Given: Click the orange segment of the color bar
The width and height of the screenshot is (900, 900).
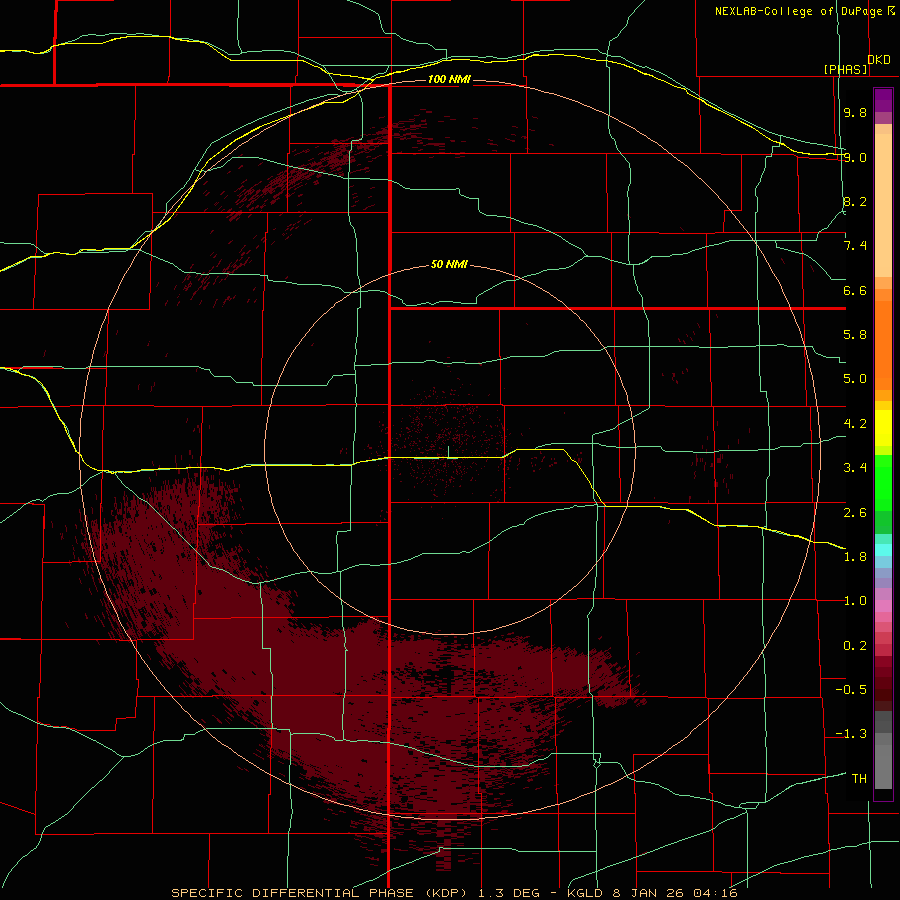Looking at the screenshot, I should click(x=883, y=344).
